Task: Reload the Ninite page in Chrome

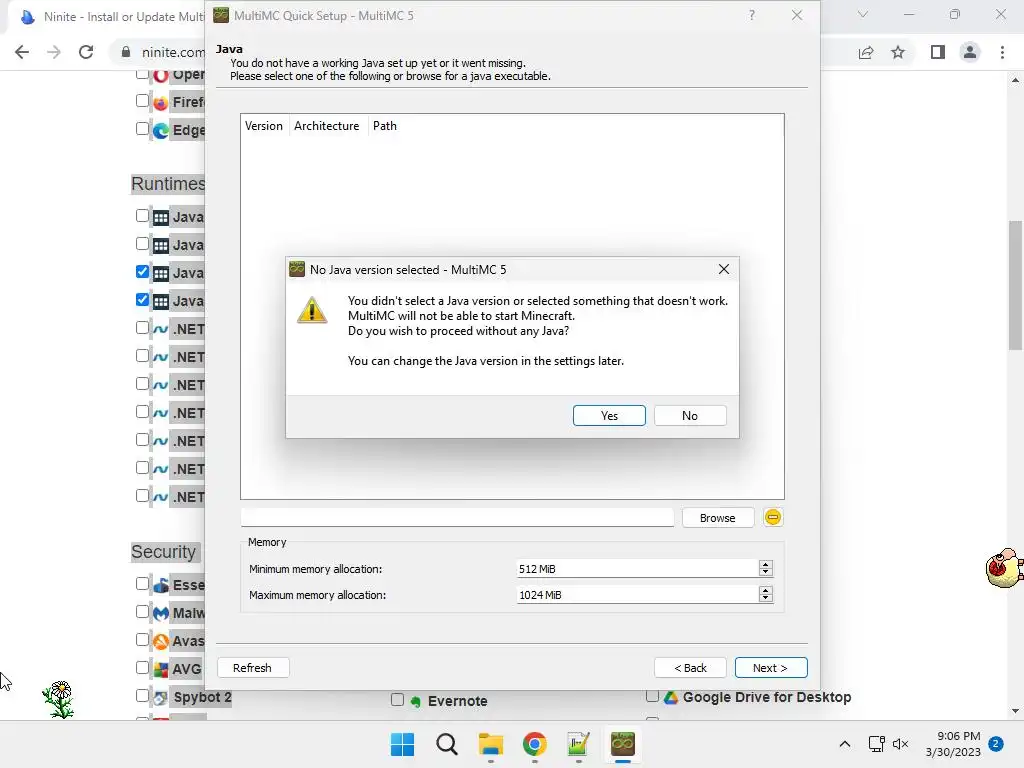Action: (86, 52)
